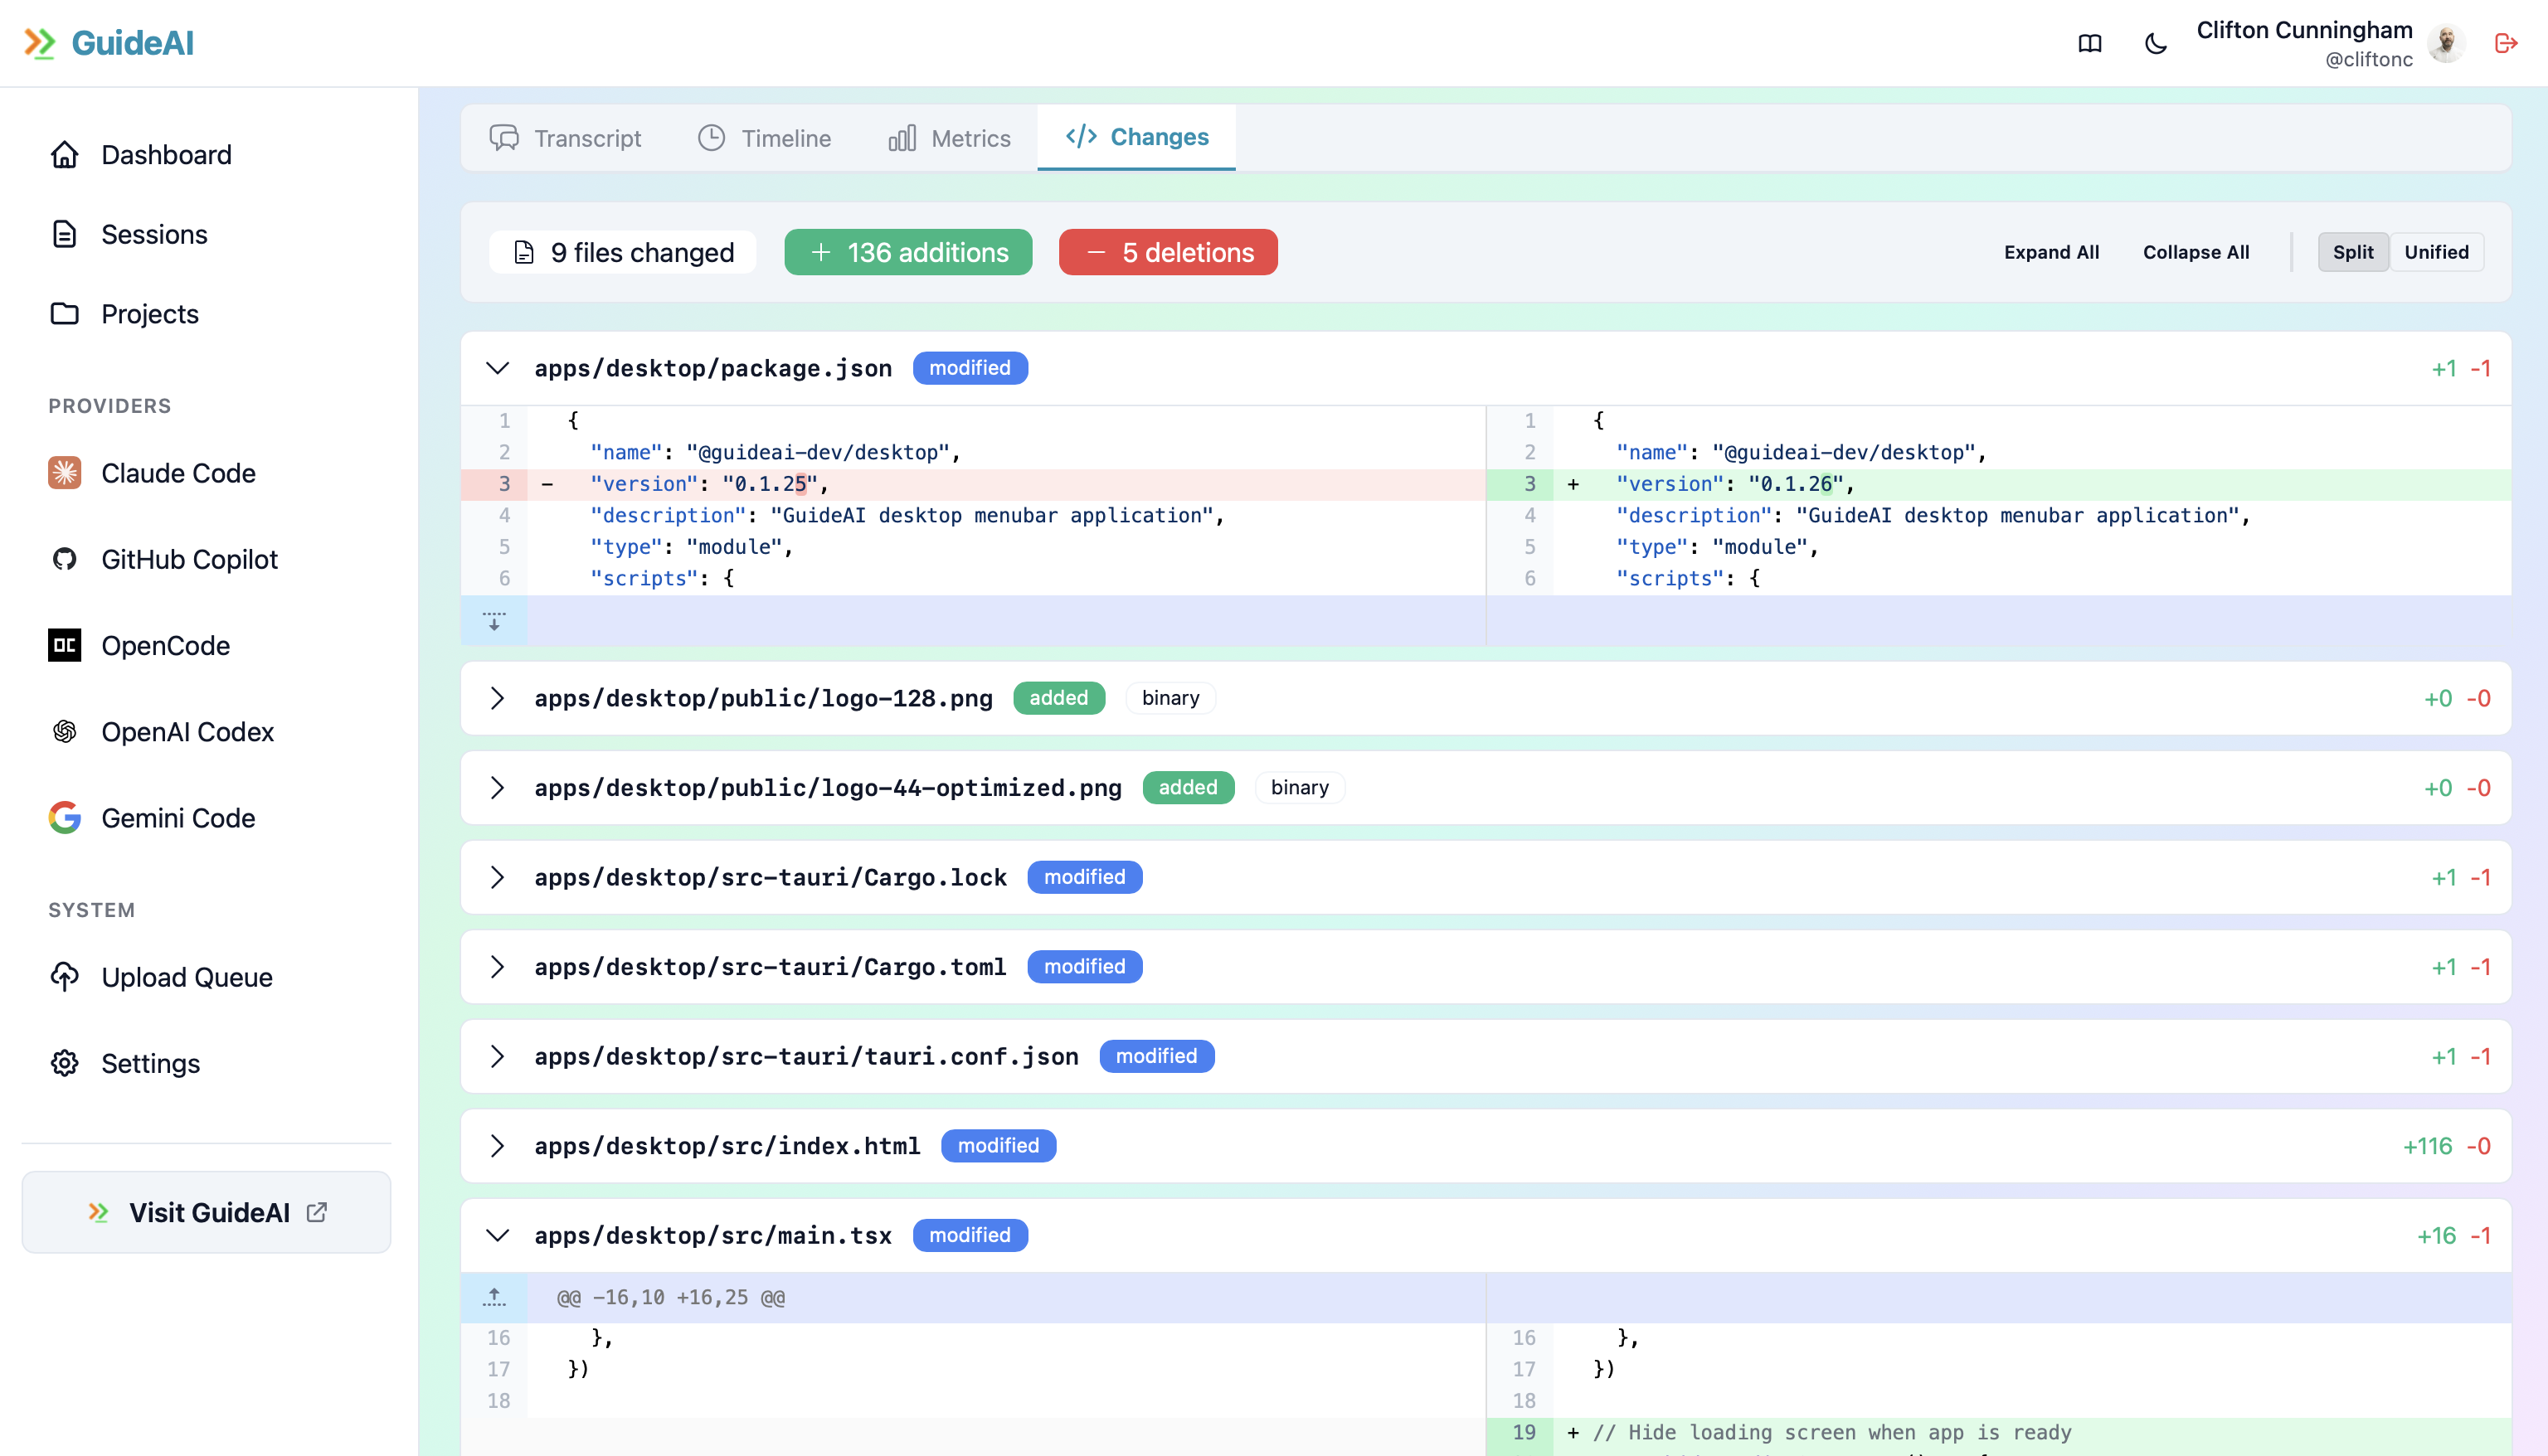The width and height of the screenshot is (2548, 1456).
Task: Expand the index.html file diff
Action: click(x=497, y=1146)
